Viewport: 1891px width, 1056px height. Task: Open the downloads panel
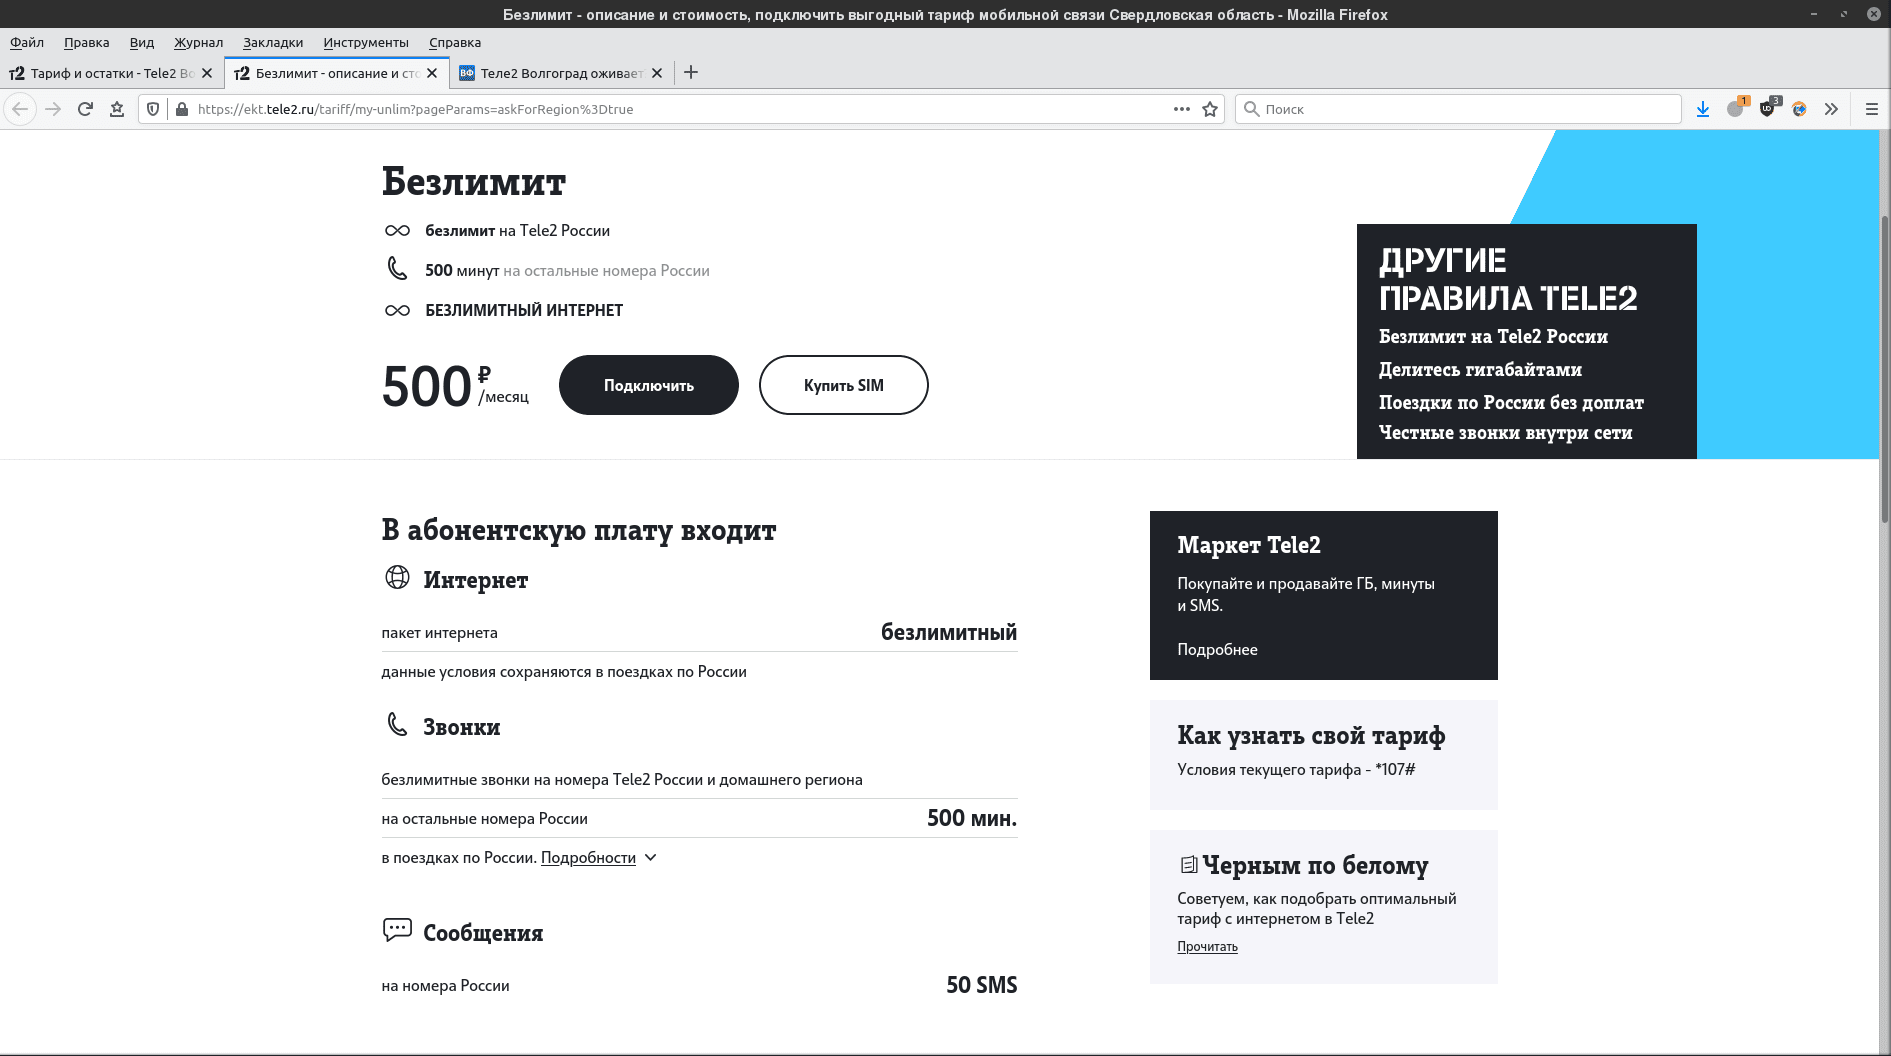click(1703, 109)
